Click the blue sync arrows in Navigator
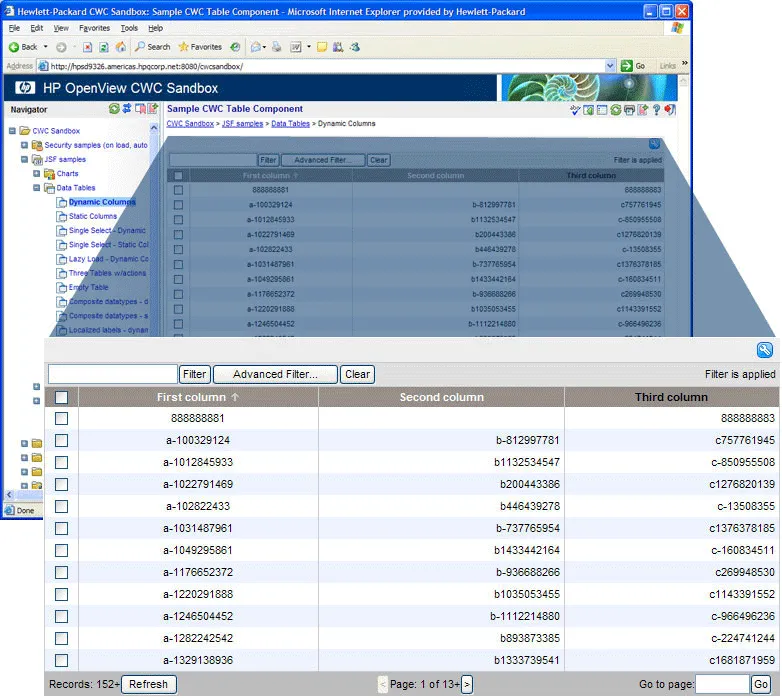This screenshot has width=782, height=698. tap(127, 108)
